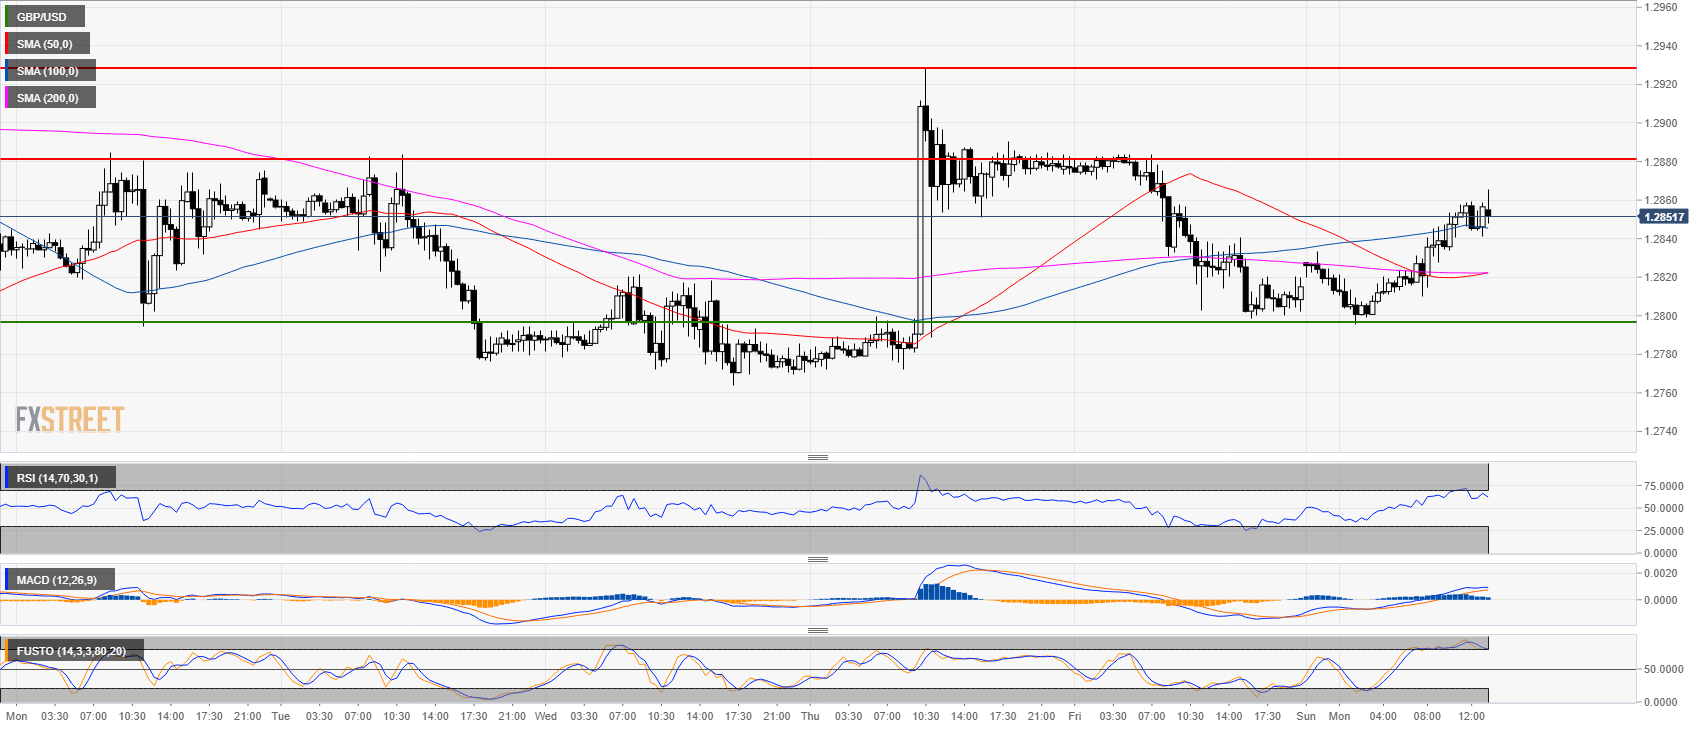Open the MACD (12,26,9) indicator settings
The image size is (1707, 729).
click(57, 580)
